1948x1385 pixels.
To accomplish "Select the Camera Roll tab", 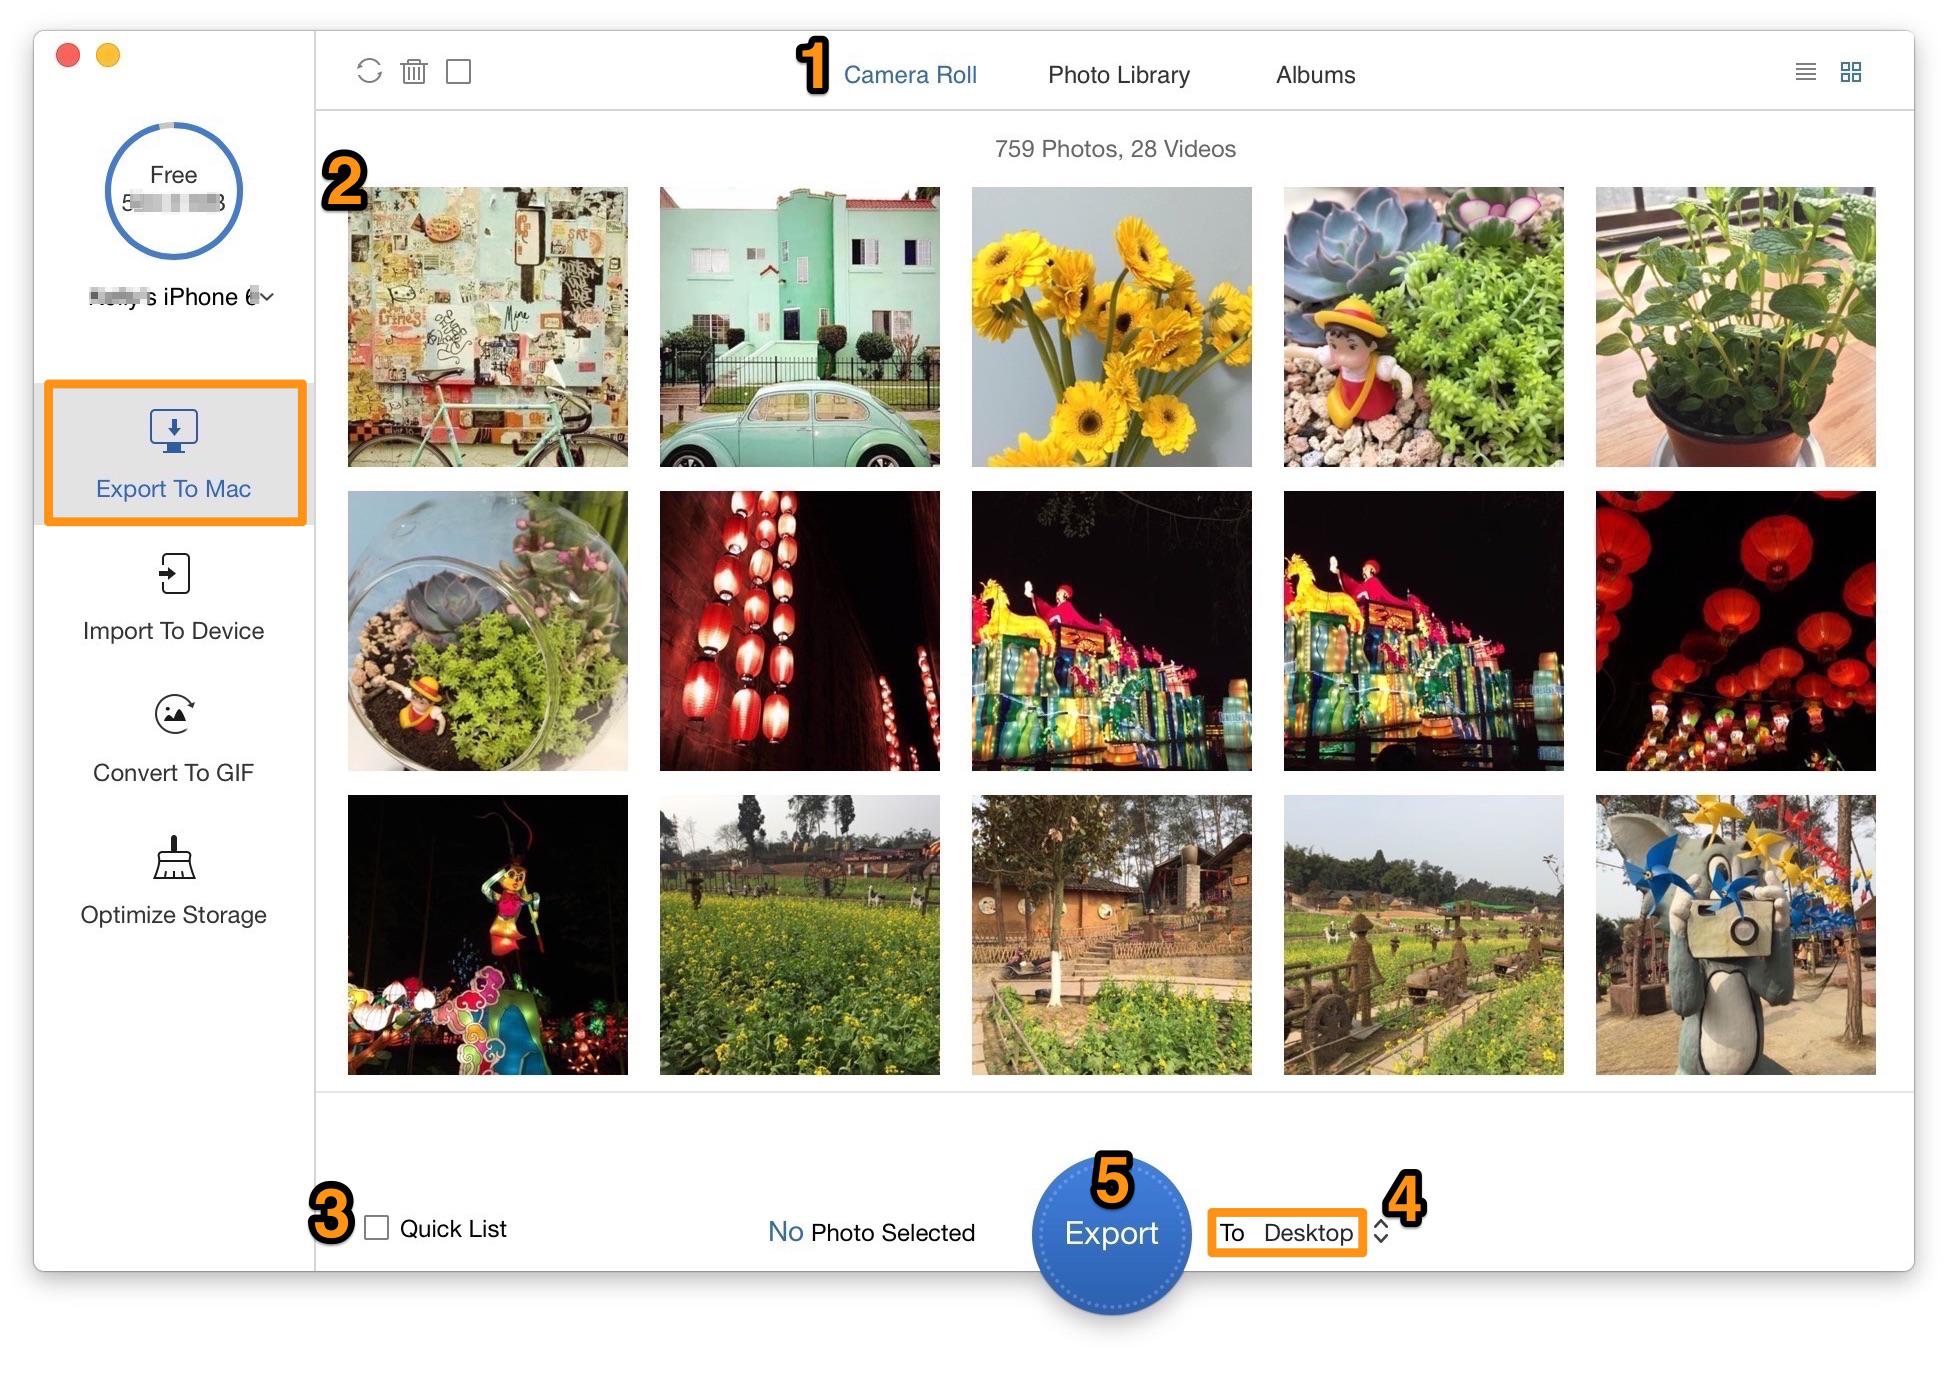I will tap(909, 75).
